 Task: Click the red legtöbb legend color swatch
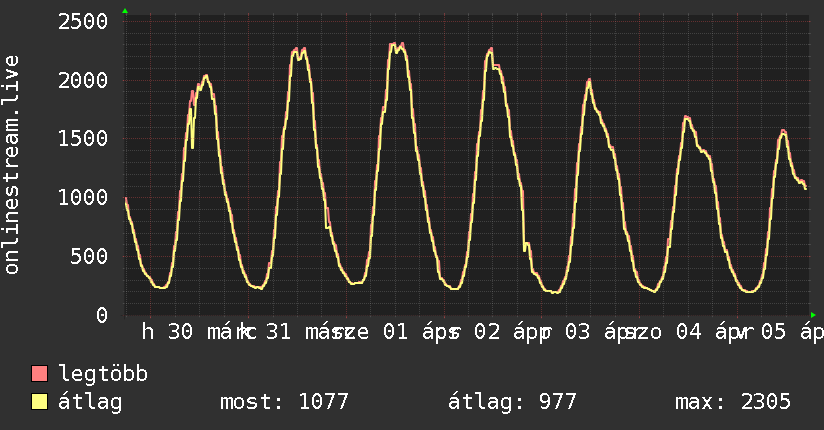pos(40,374)
